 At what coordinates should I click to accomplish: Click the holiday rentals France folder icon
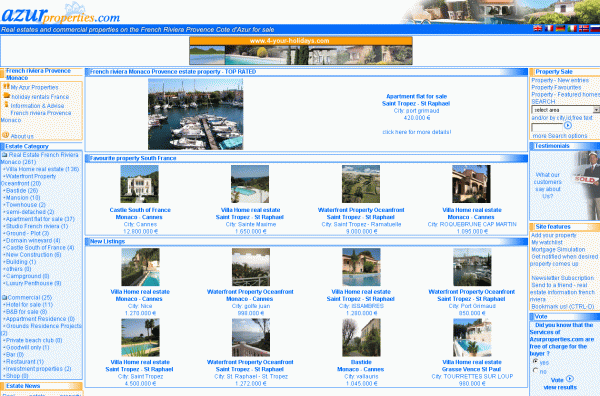coord(7,96)
